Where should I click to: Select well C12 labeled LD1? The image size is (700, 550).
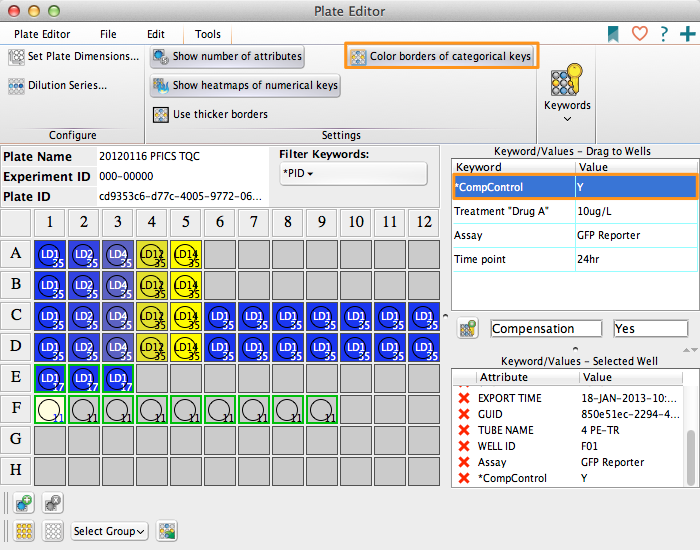[424, 317]
